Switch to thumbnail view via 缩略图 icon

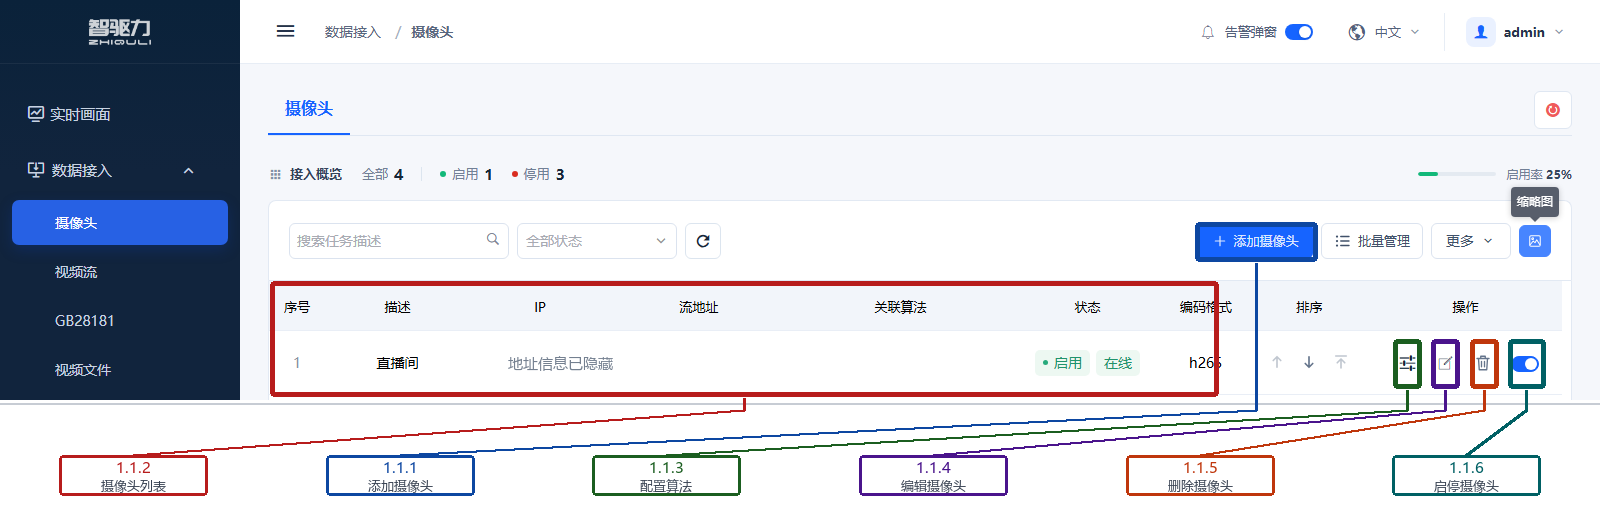1535,241
